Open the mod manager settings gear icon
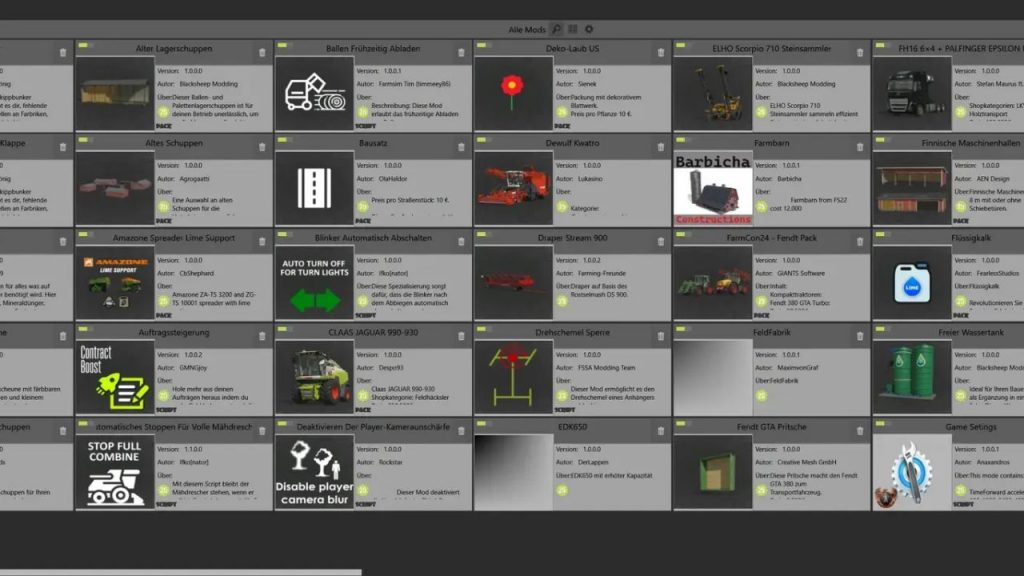 (x=589, y=28)
